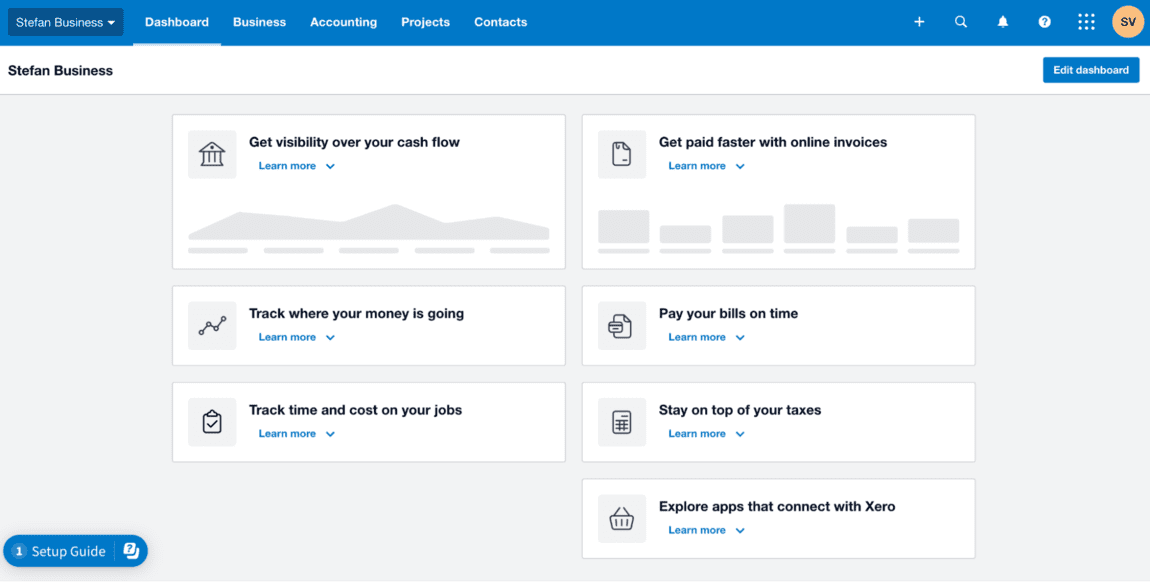Click the plus create-new icon
The width and height of the screenshot is (1150, 582).
919,22
